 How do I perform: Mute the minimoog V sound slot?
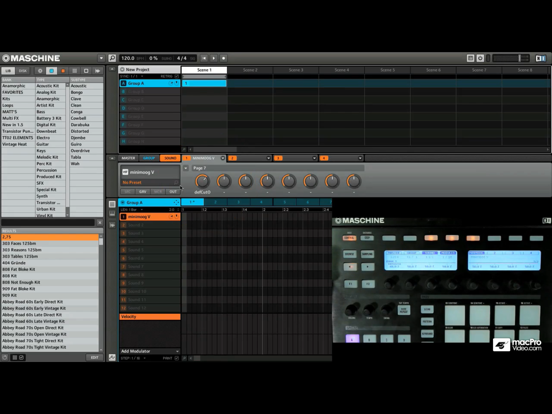[x=171, y=217]
